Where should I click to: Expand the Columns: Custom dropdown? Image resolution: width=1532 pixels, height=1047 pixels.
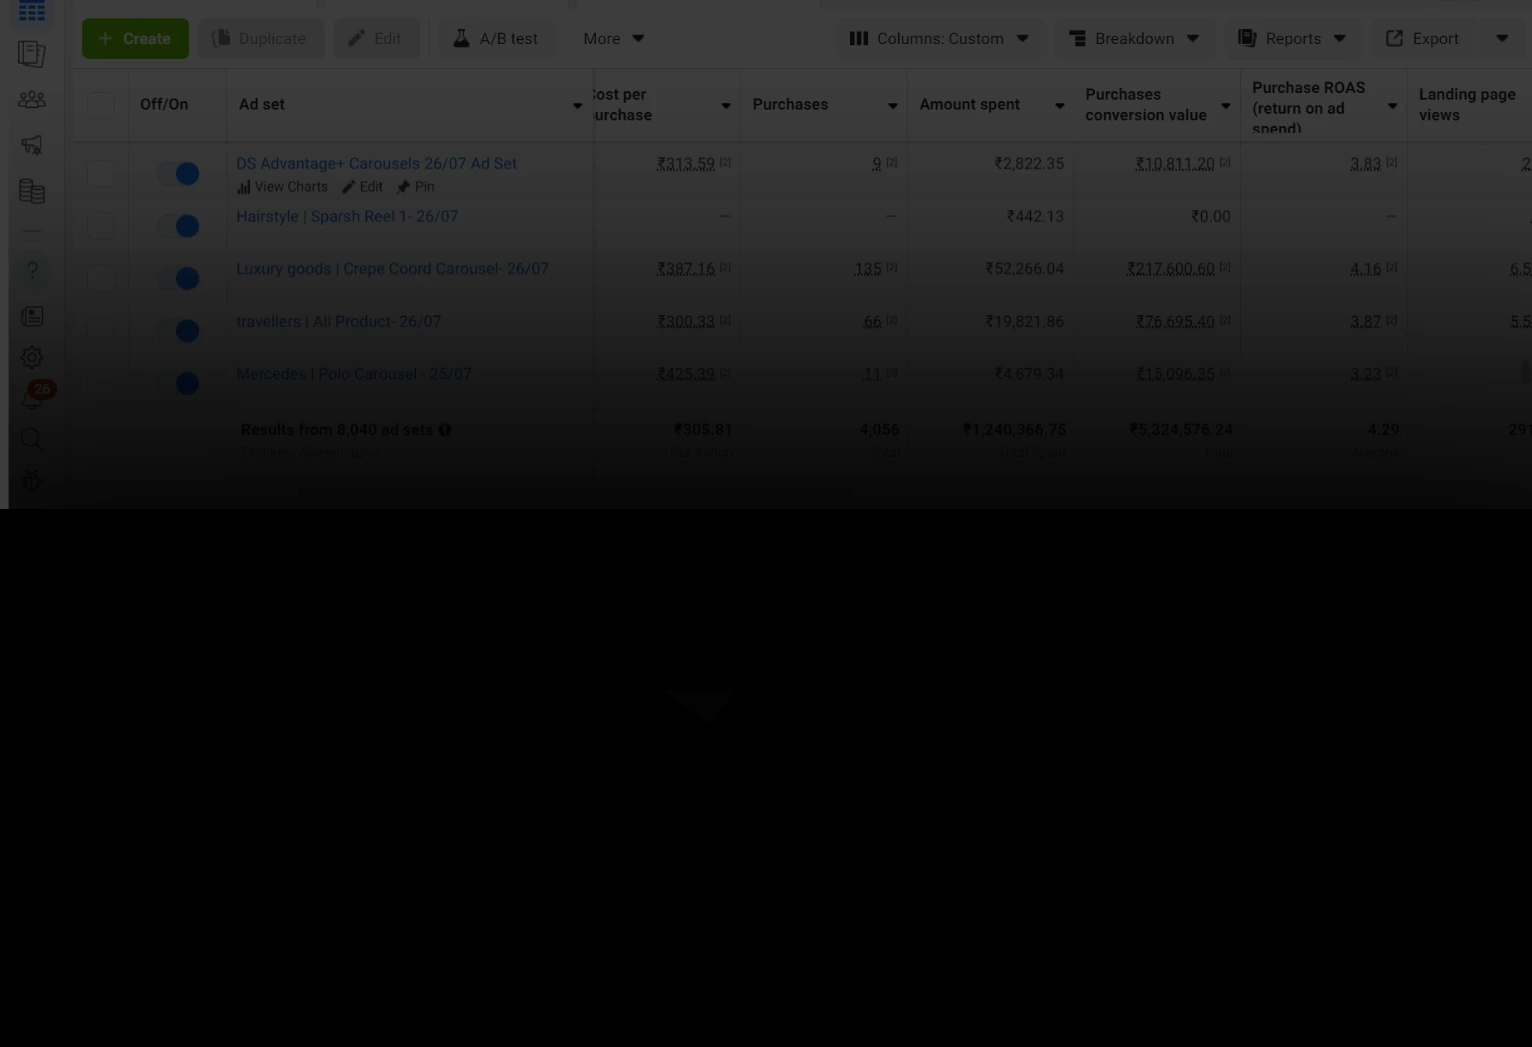click(939, 39)
